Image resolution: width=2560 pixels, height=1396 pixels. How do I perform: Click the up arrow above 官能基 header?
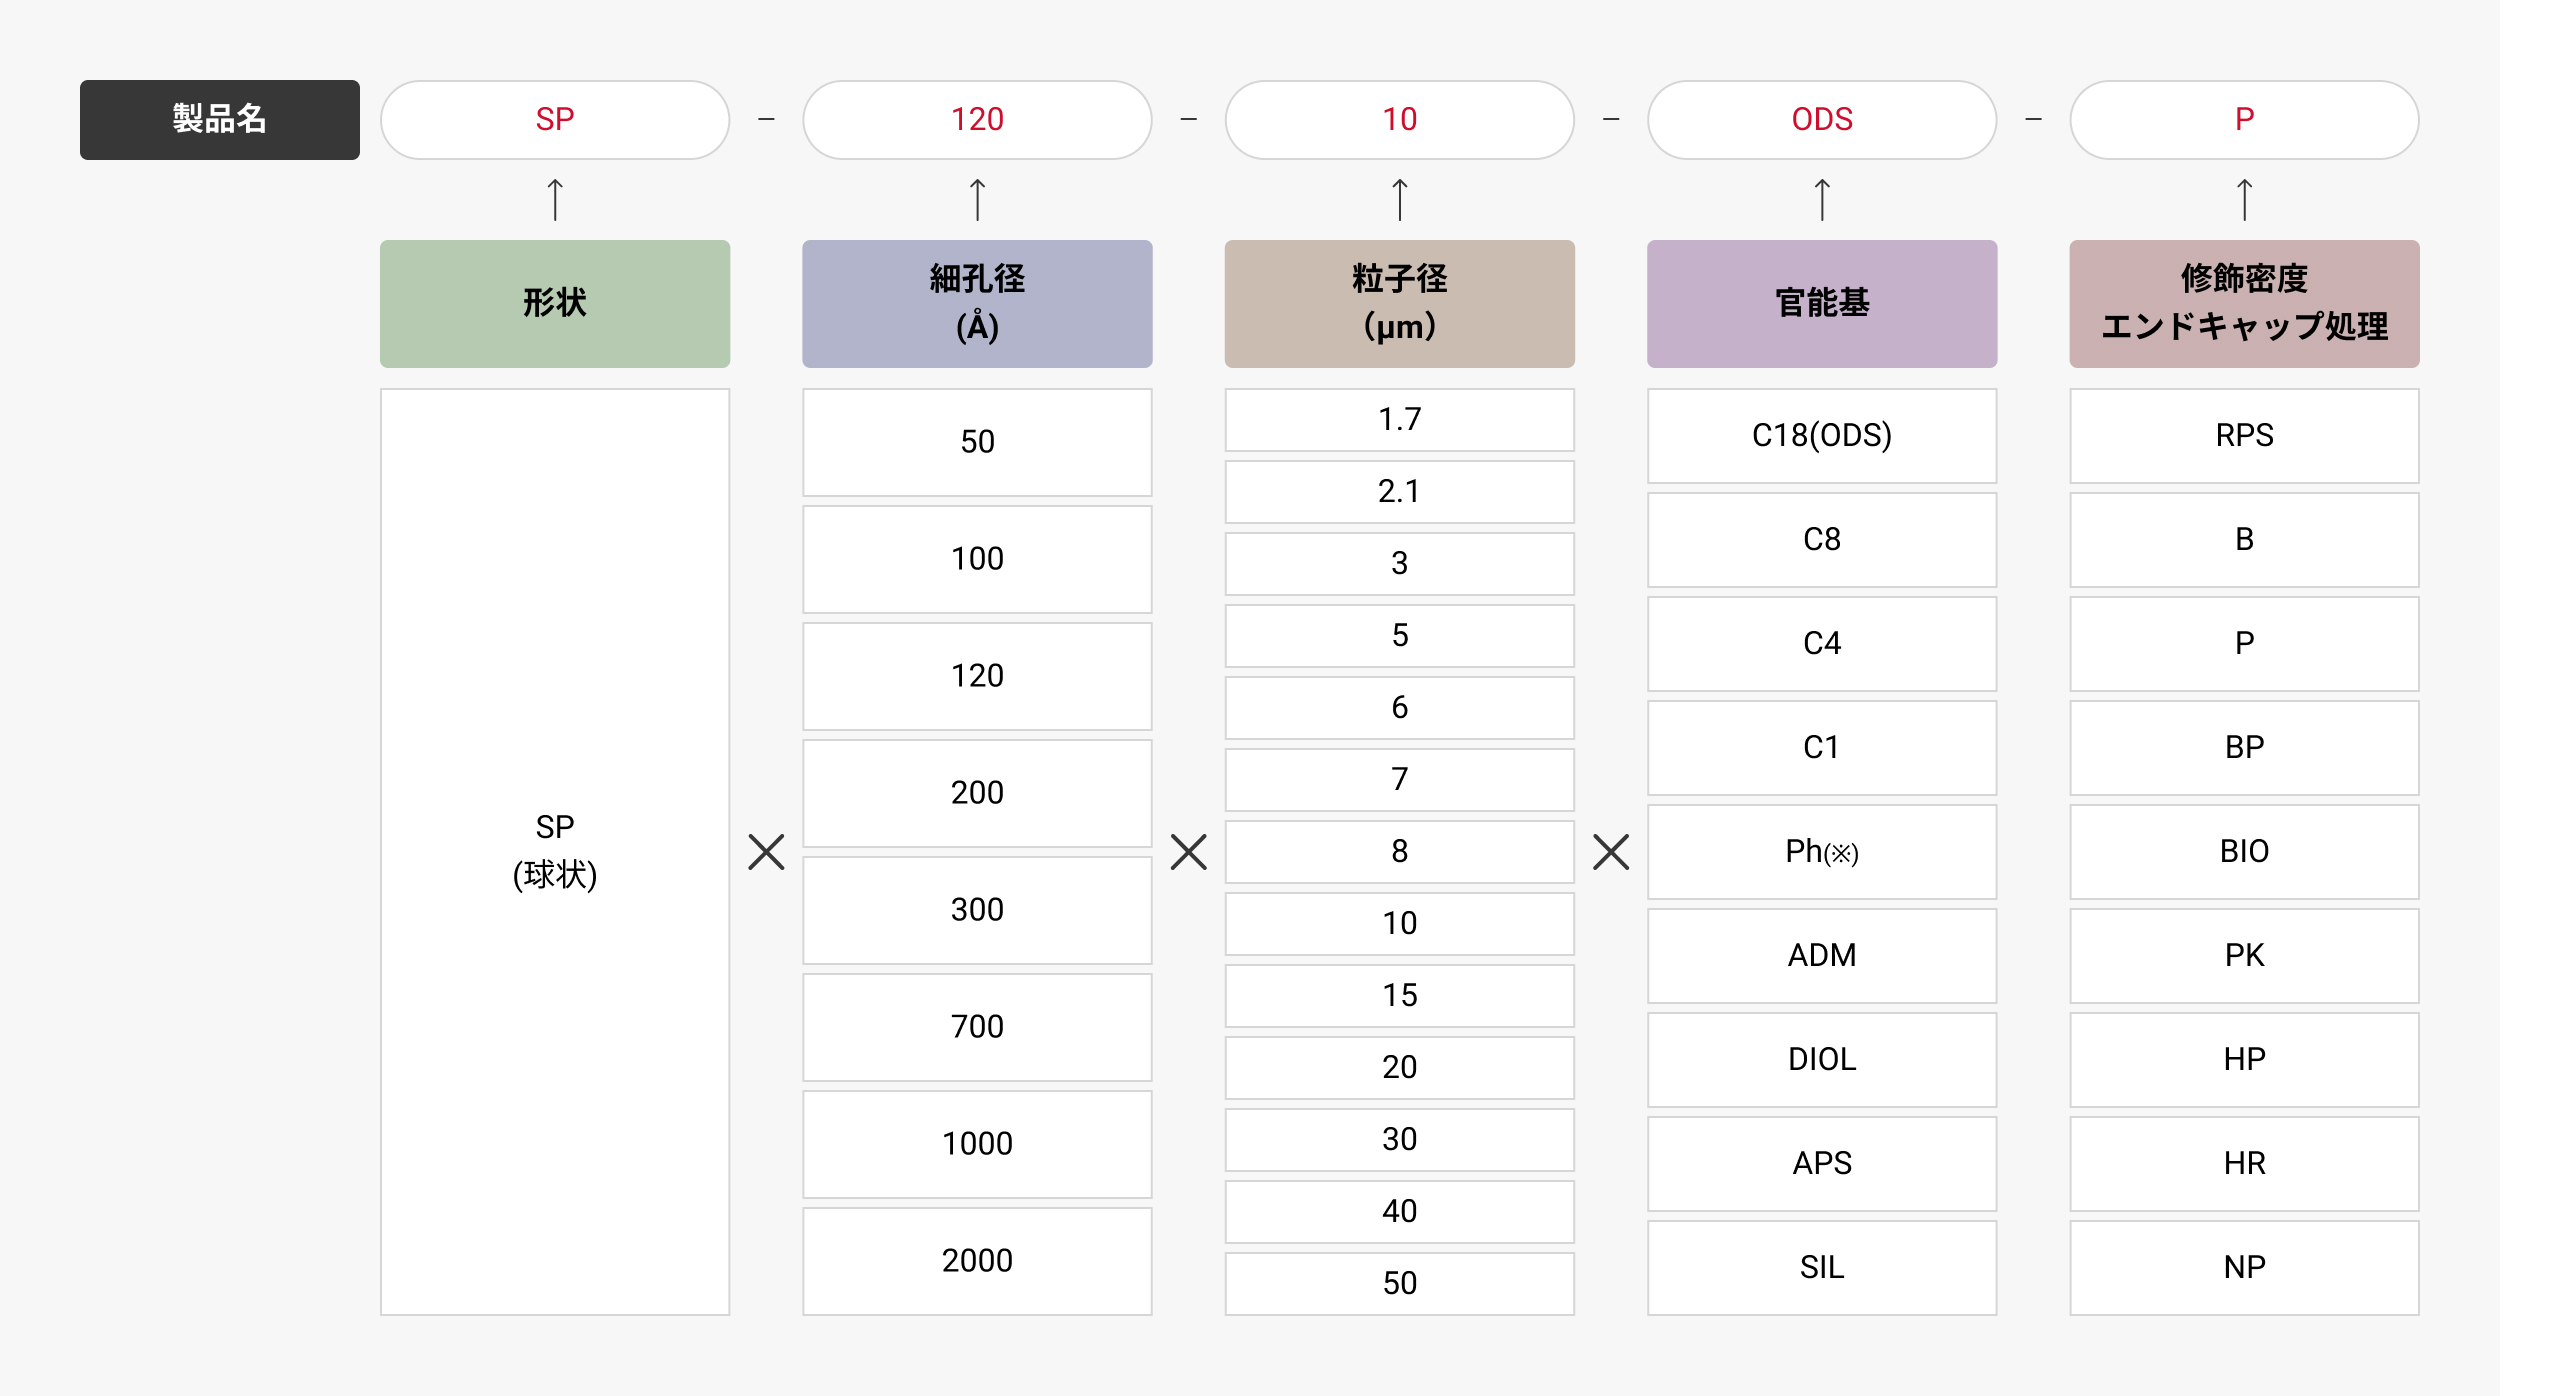click(x=1822, y=199)
